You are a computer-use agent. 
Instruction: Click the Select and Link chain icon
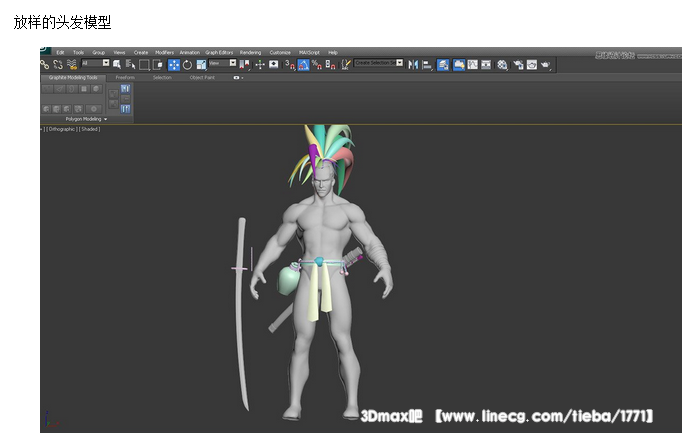point(45,64)
